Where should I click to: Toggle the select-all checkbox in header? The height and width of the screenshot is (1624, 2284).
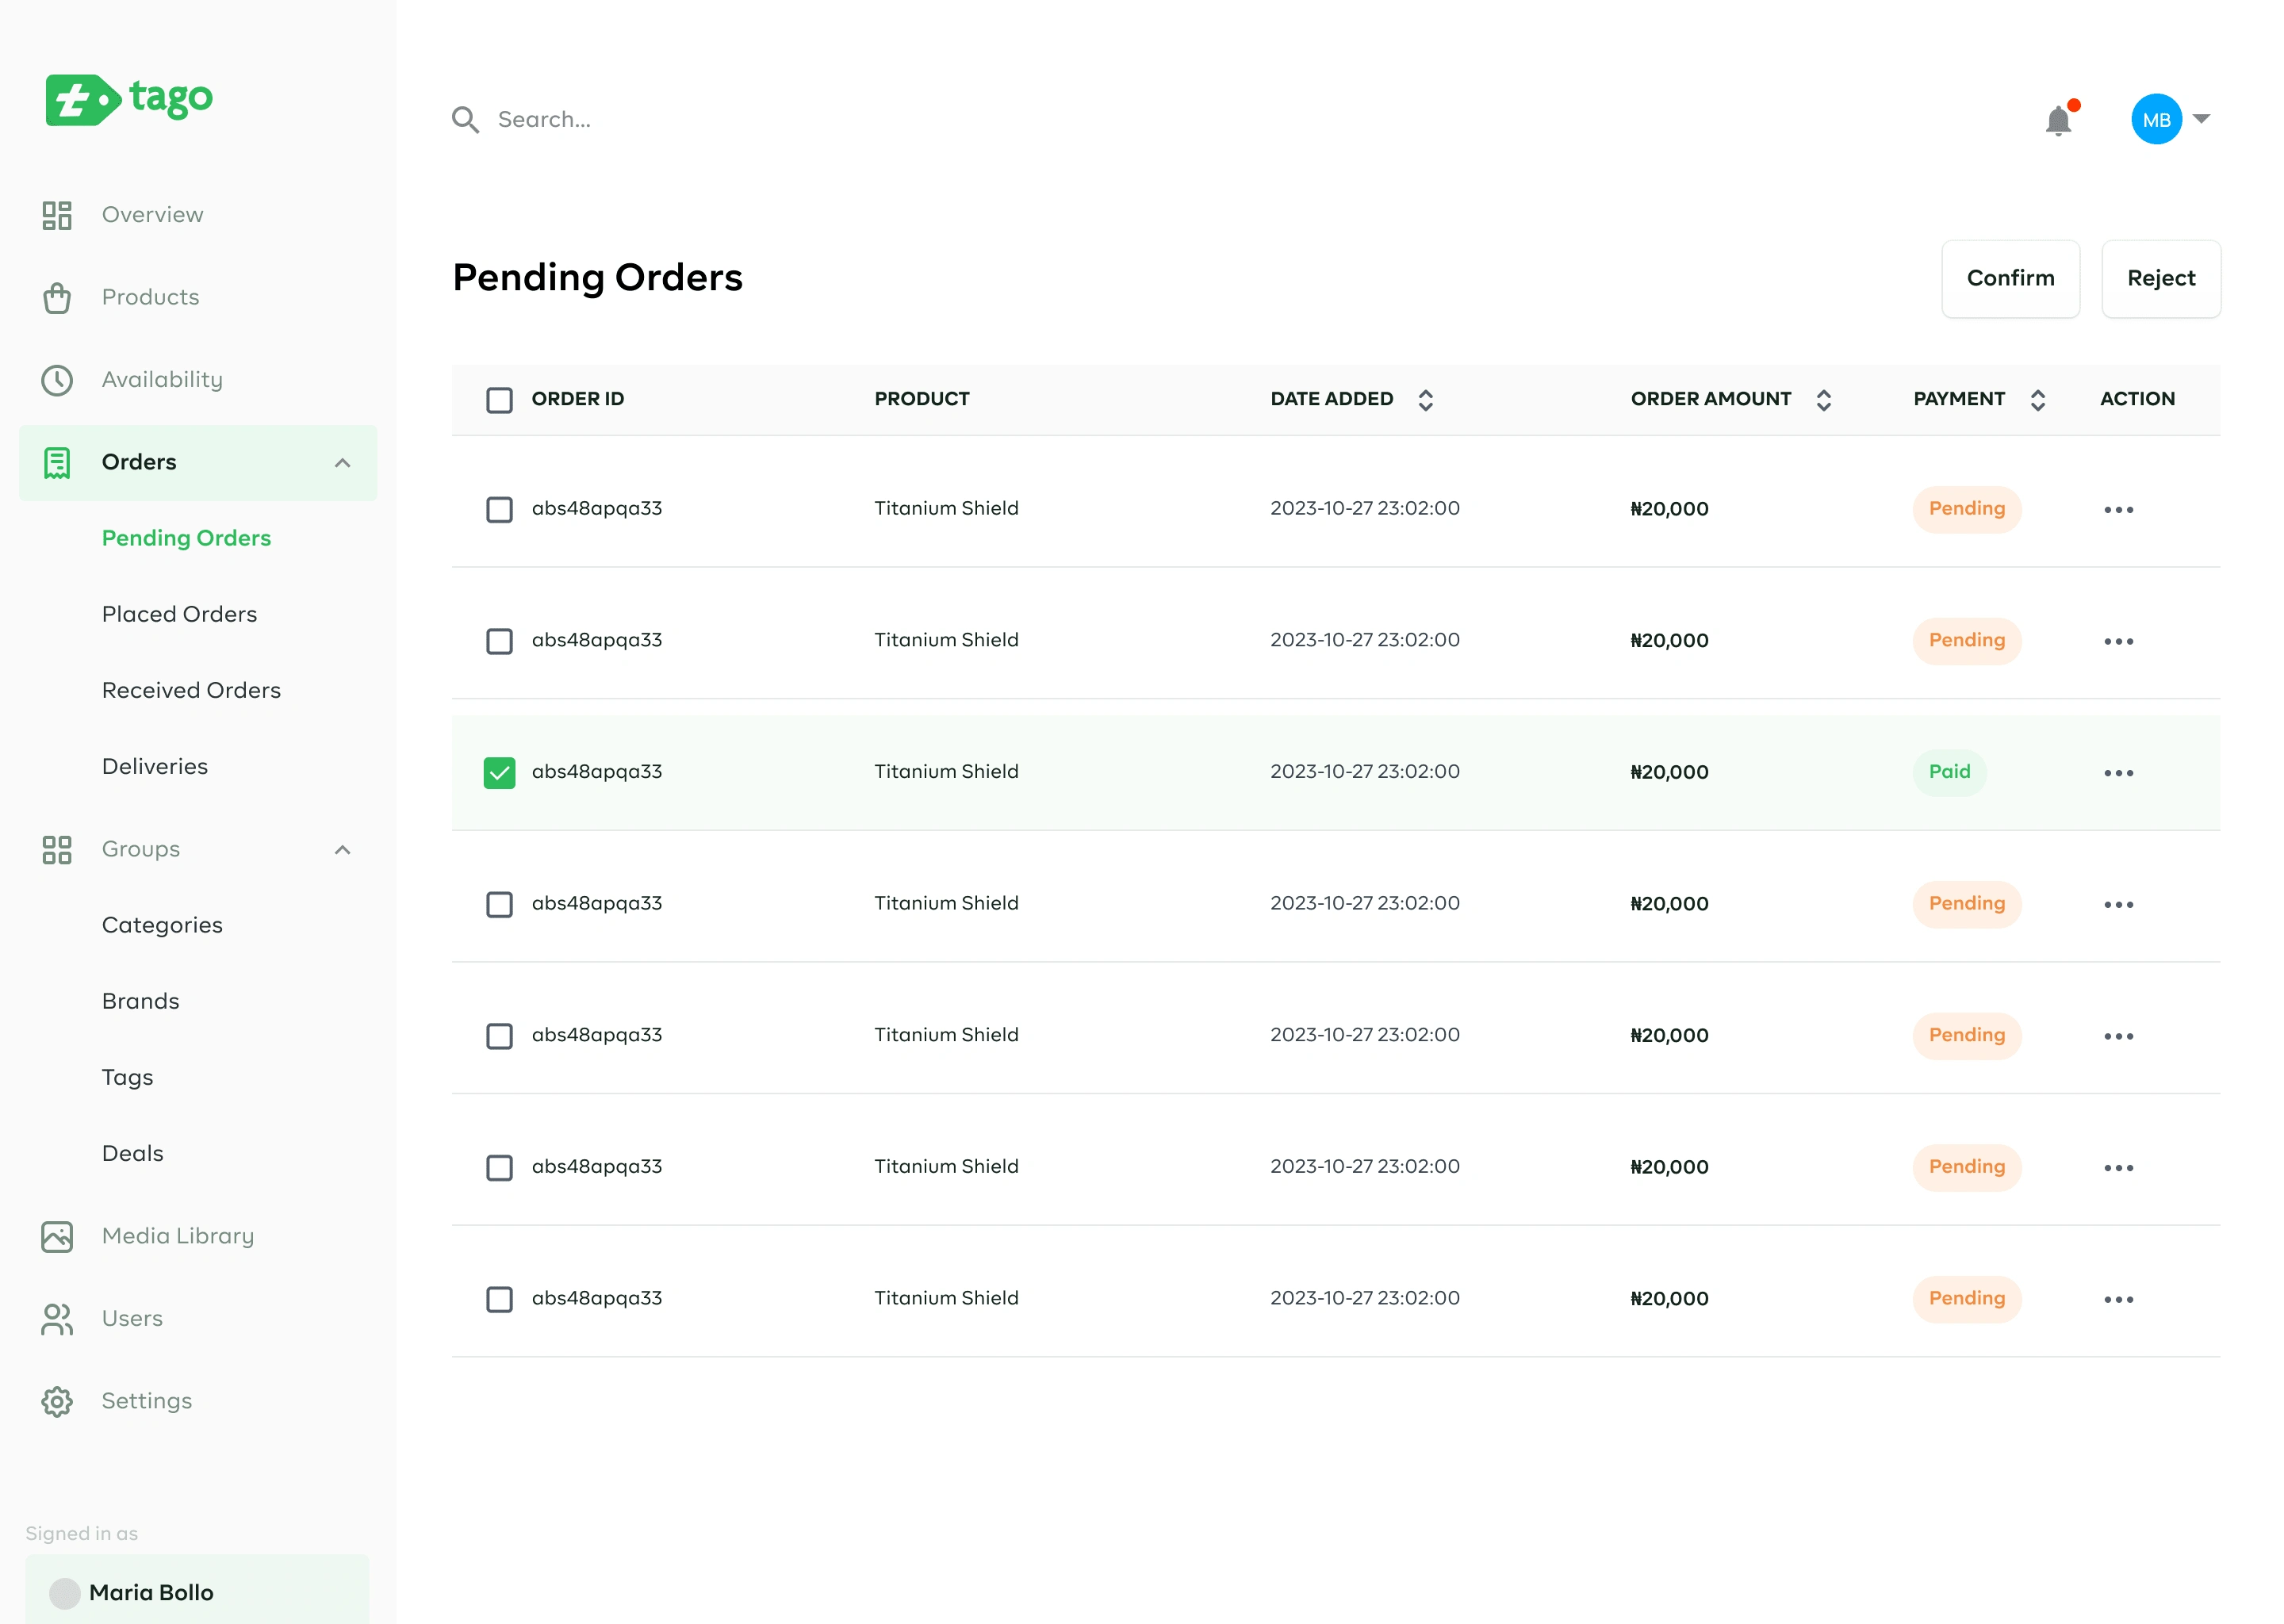click(499, 400)
